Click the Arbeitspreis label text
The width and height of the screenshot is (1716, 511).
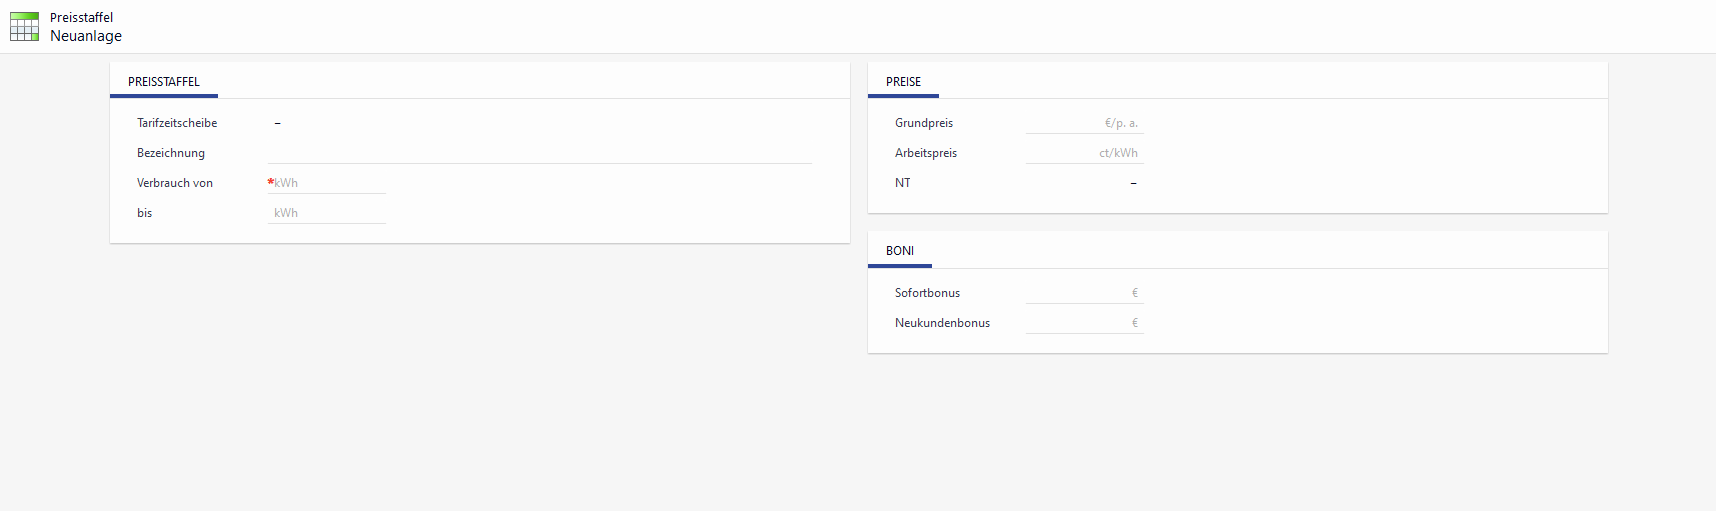click(926, 153)
